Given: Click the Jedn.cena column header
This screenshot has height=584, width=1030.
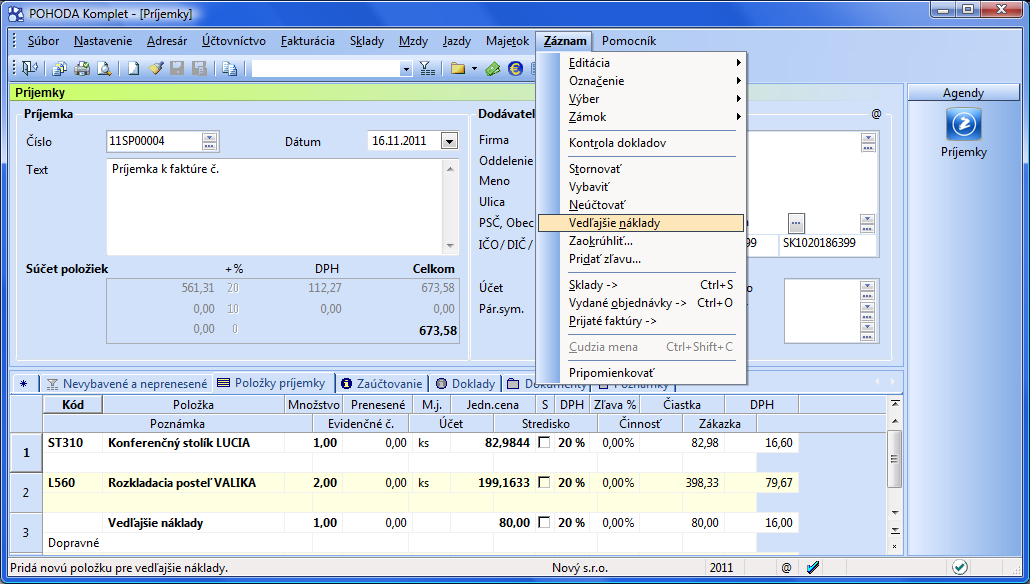Looking at the screenshot, I should 493,405.
